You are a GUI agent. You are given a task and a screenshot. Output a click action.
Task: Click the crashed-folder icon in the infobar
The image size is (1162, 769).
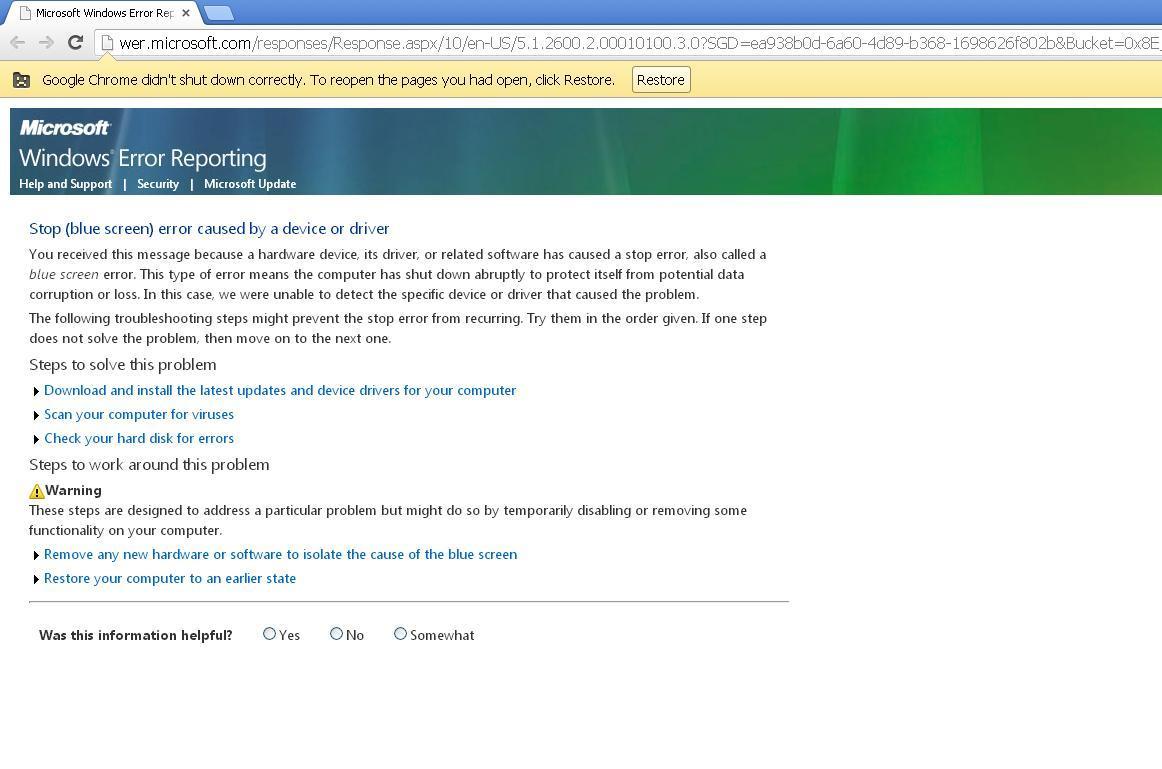pyautogui.click(x=21, y=80)
